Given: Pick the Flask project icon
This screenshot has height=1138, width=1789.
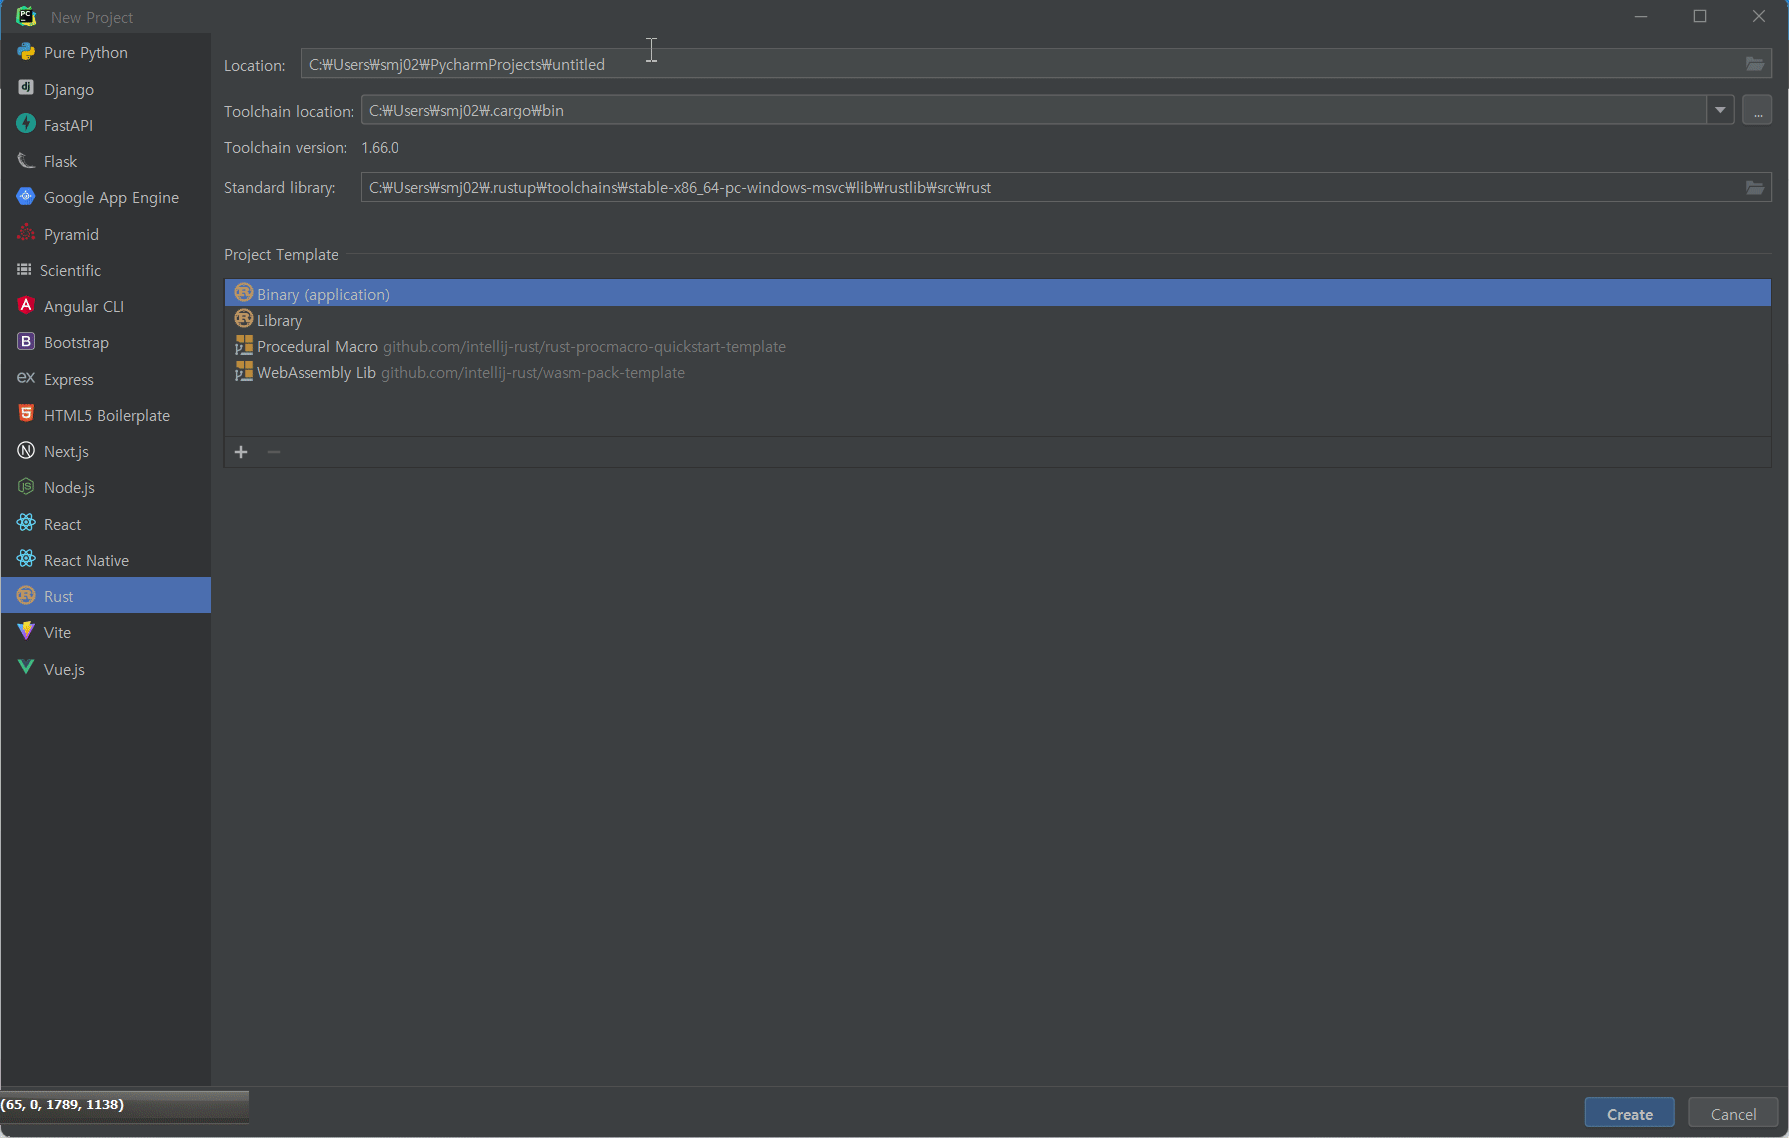Looking at the screenshot, I should pos(26,161).
